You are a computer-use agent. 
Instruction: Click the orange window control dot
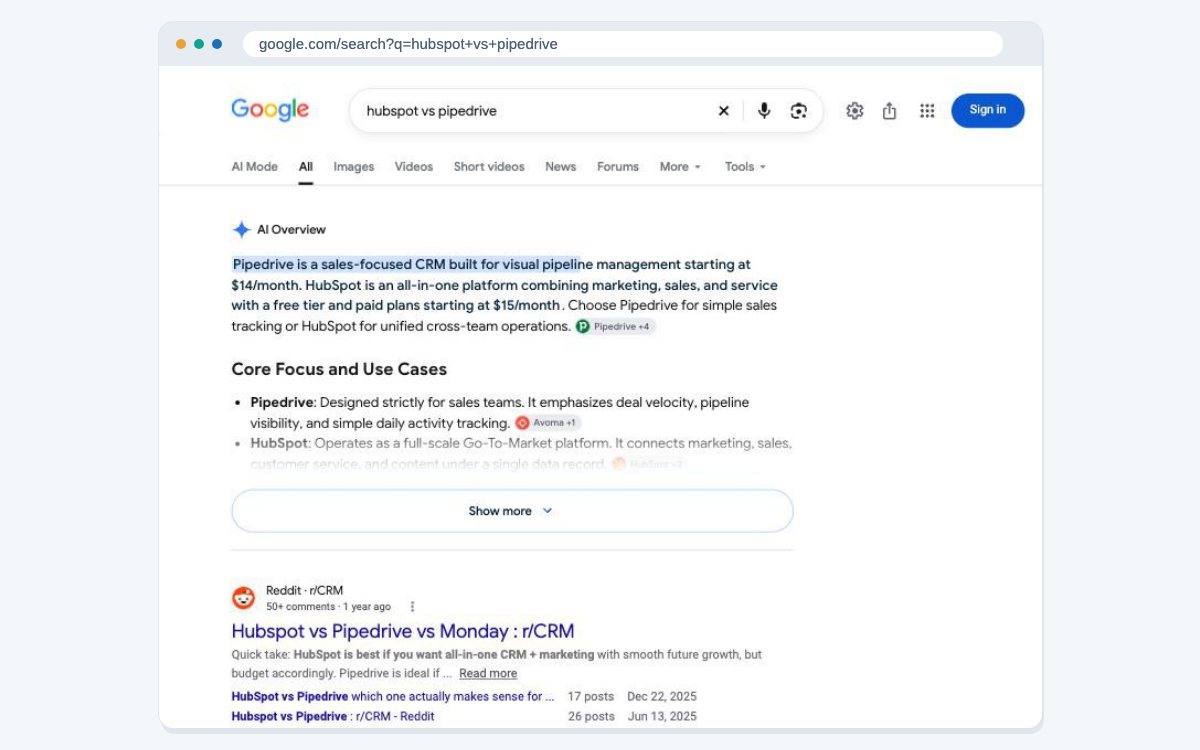pyautogui.click(x=181, y=44)
